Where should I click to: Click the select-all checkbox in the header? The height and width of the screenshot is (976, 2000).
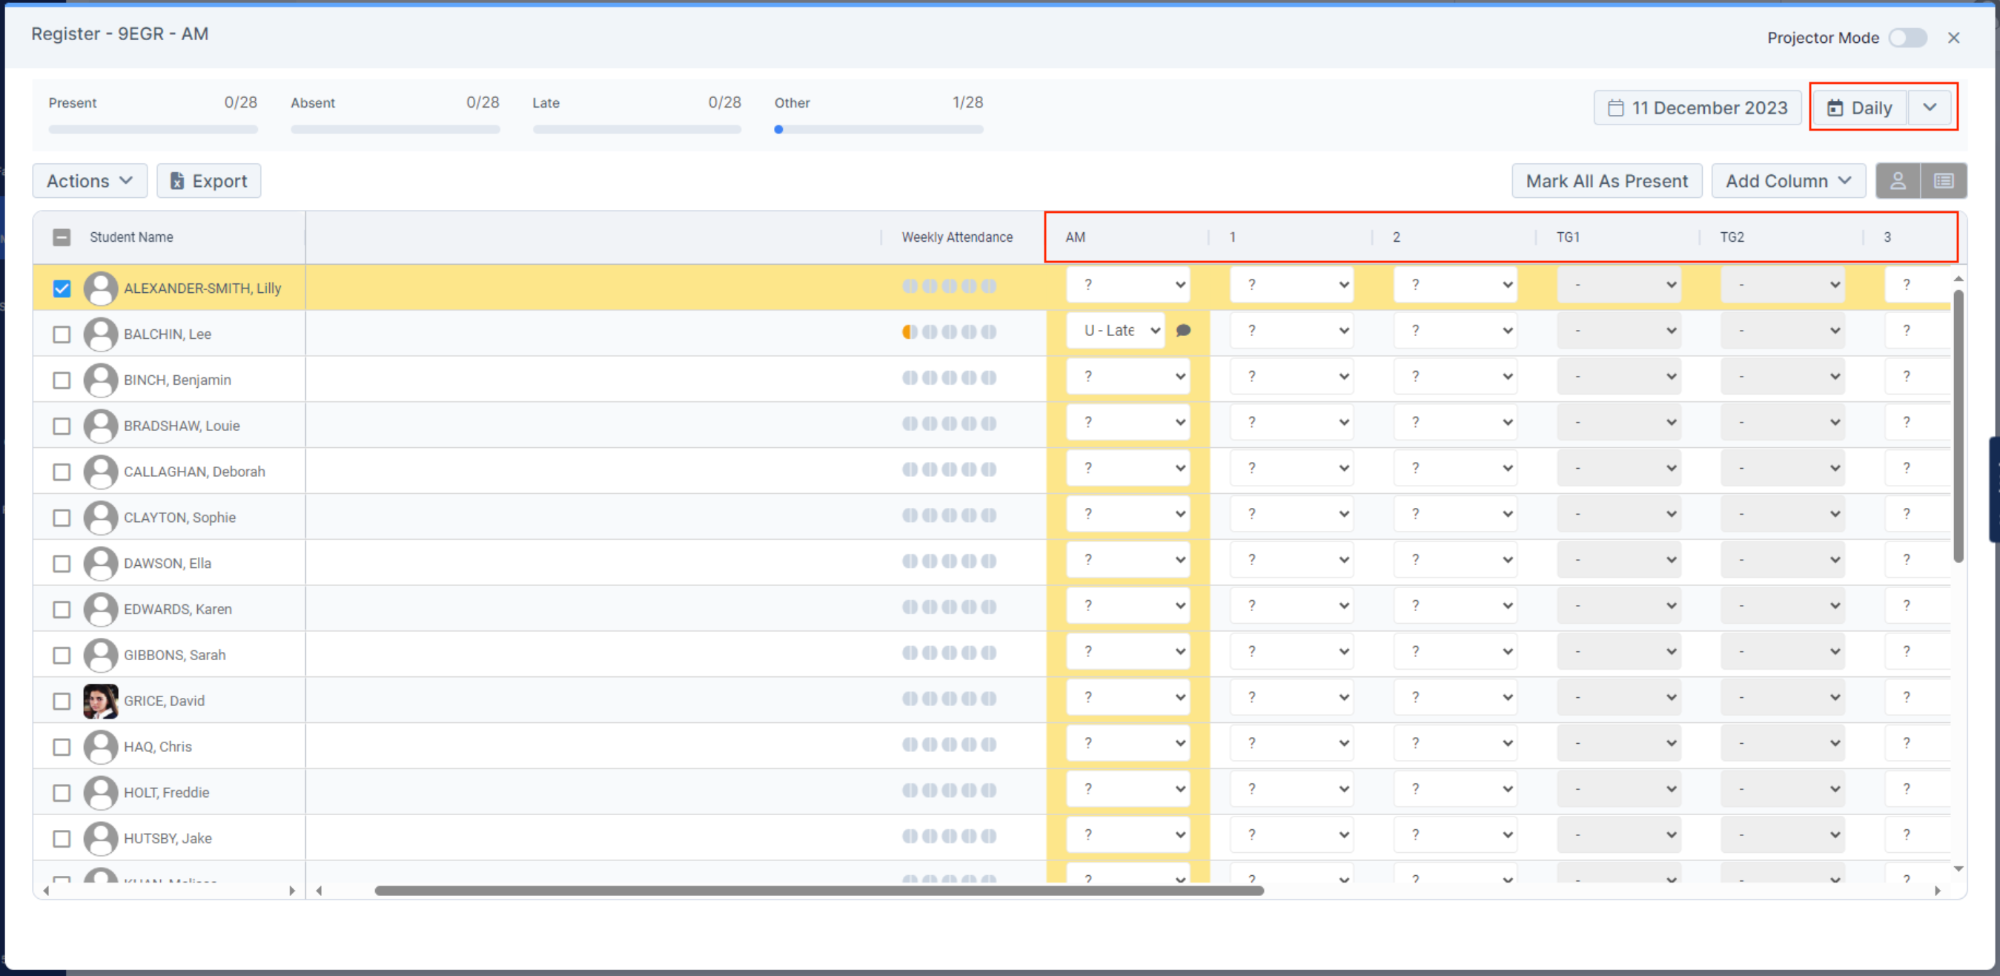61,237
